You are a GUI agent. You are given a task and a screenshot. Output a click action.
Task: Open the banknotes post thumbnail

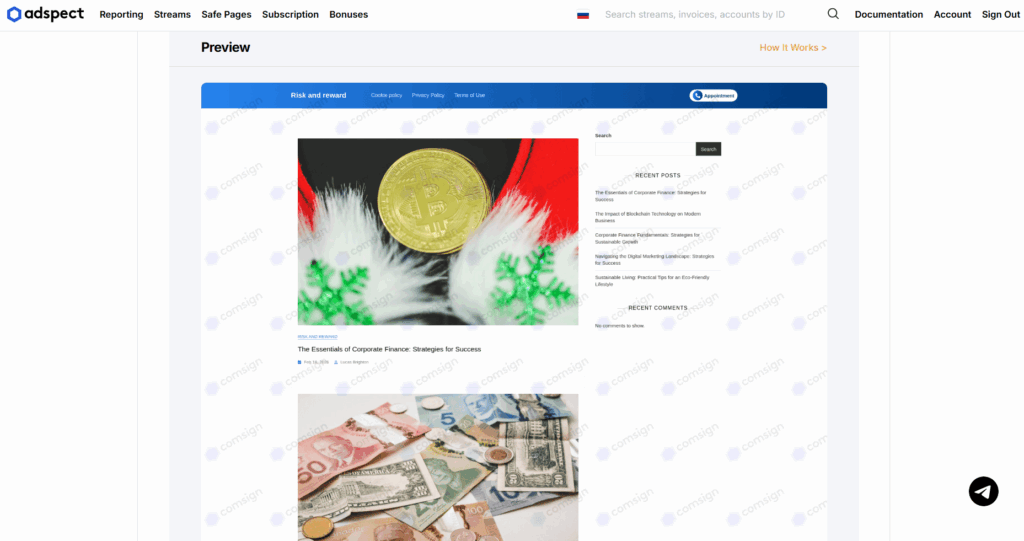click(x=438, y=467)
